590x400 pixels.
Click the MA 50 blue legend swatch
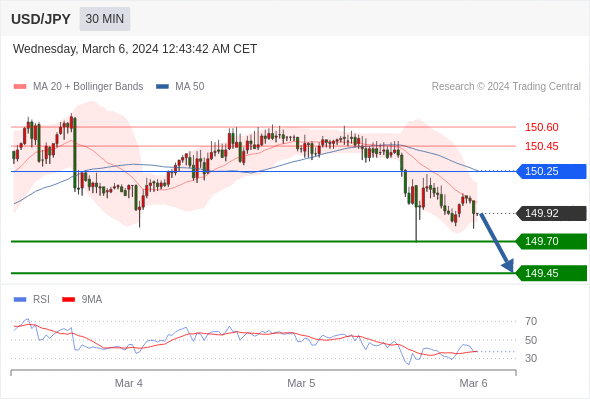pos(162,87)
